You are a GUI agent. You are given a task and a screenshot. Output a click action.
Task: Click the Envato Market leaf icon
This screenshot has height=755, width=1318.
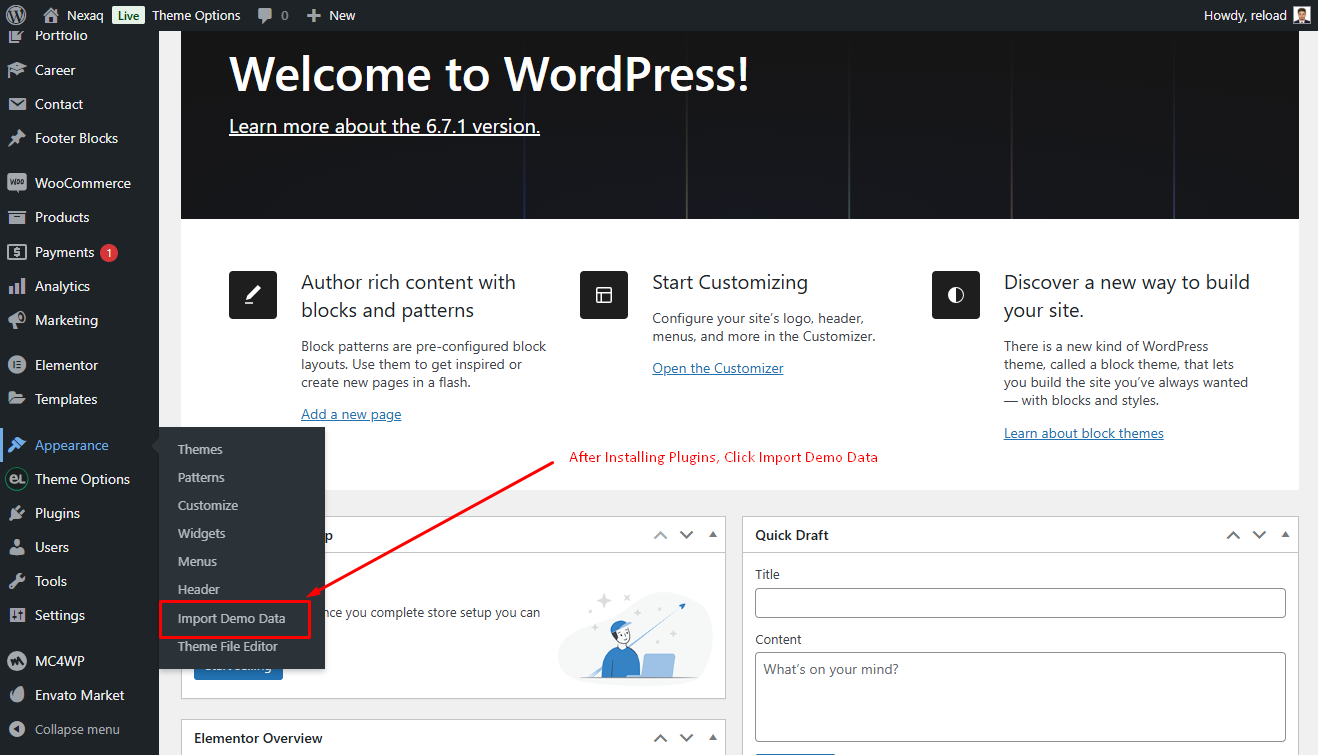[x=16, y=695]
